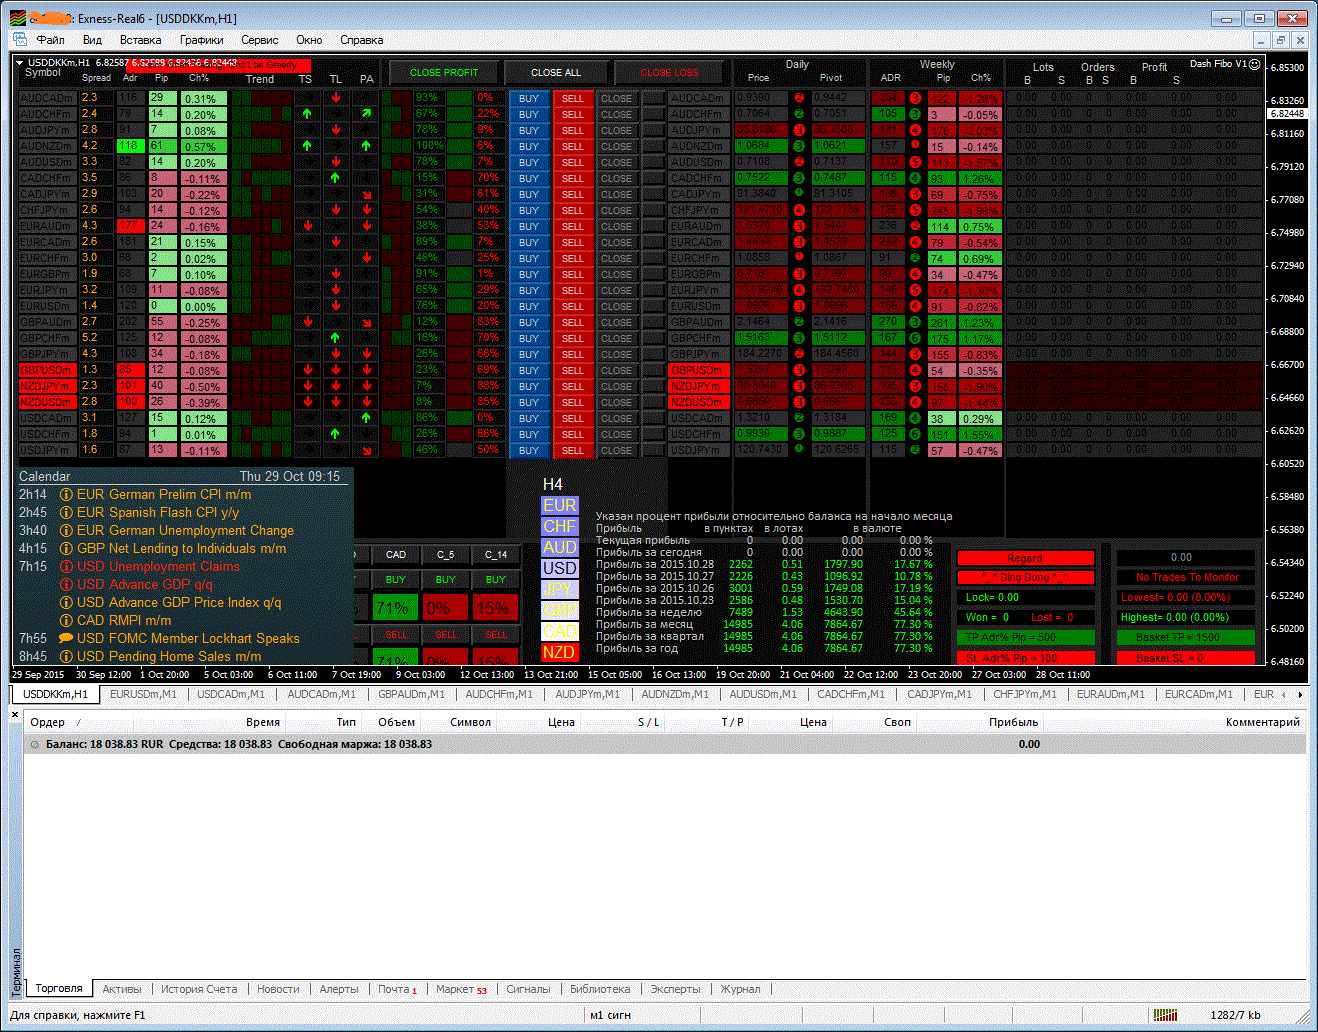
Task: Click BUY in the USDJPYm row
Action: point(529,450)
